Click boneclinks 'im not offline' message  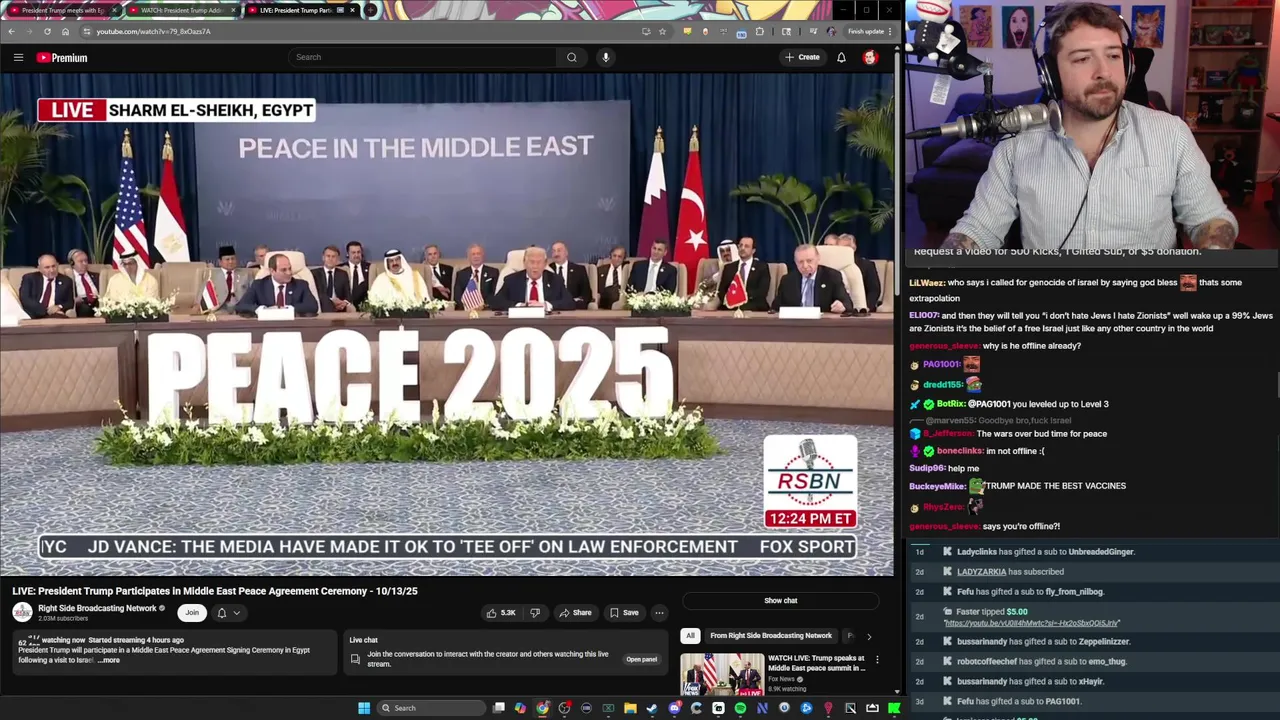click(x=977, y=451)
